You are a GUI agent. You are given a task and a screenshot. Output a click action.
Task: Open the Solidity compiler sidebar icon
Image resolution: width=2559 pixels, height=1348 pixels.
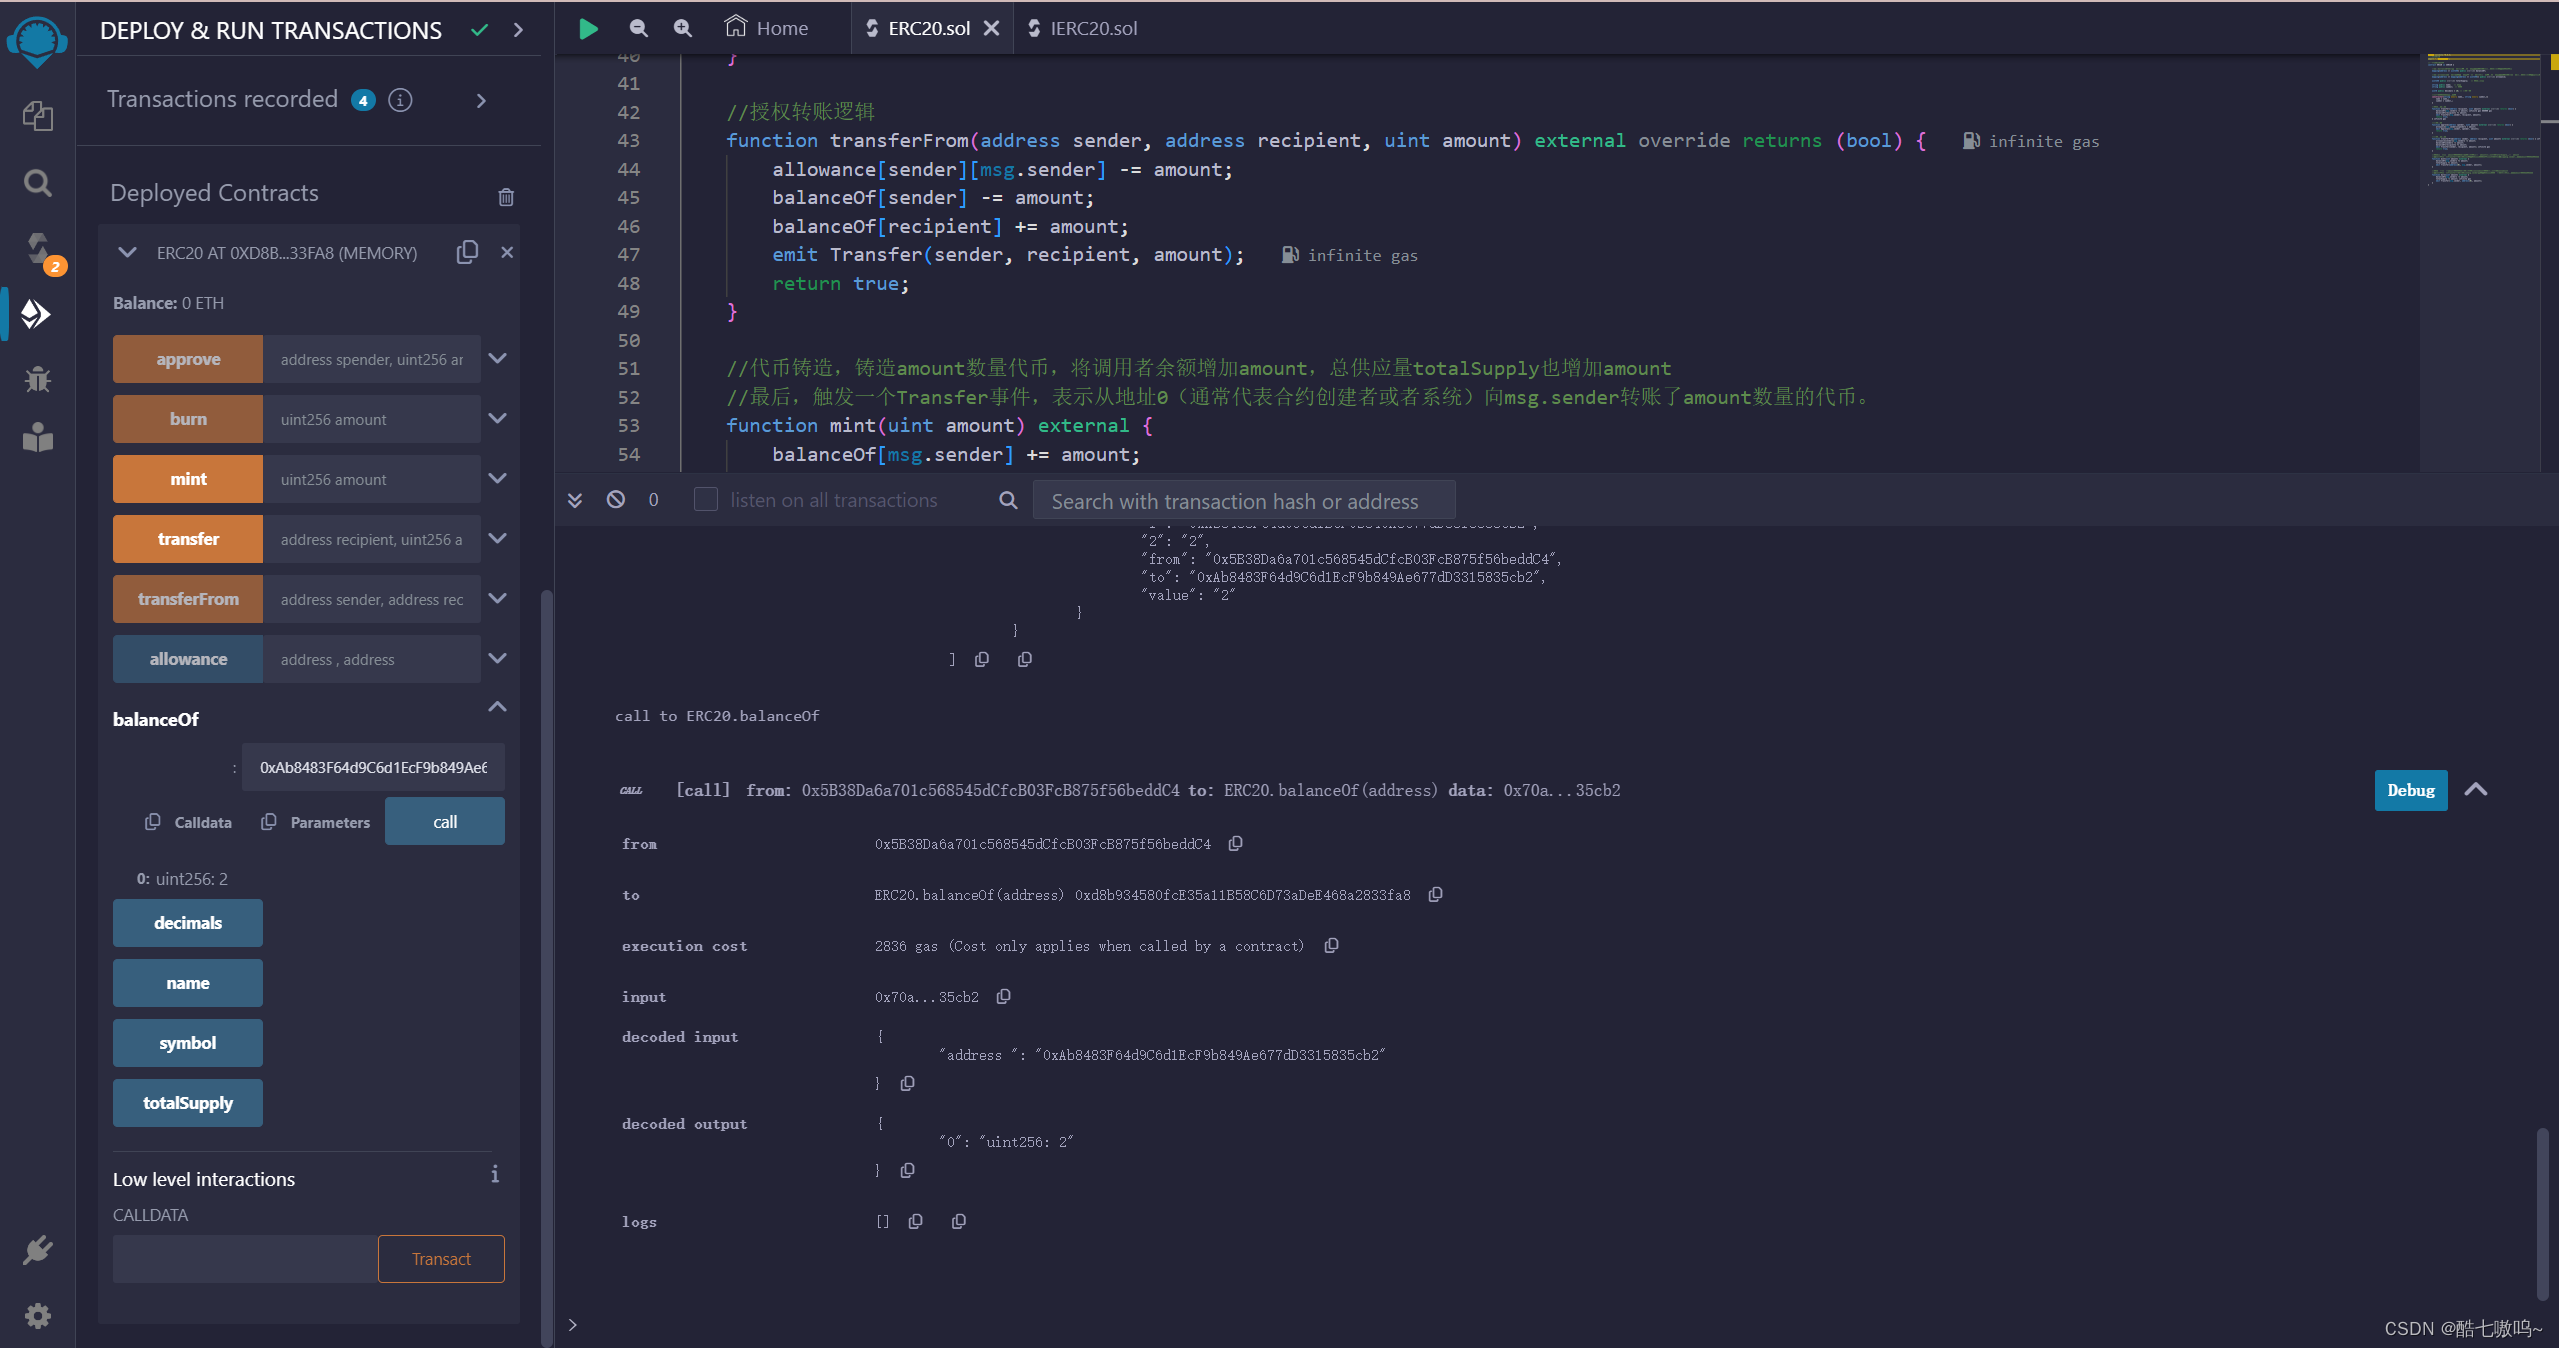[x=37, y=249]
